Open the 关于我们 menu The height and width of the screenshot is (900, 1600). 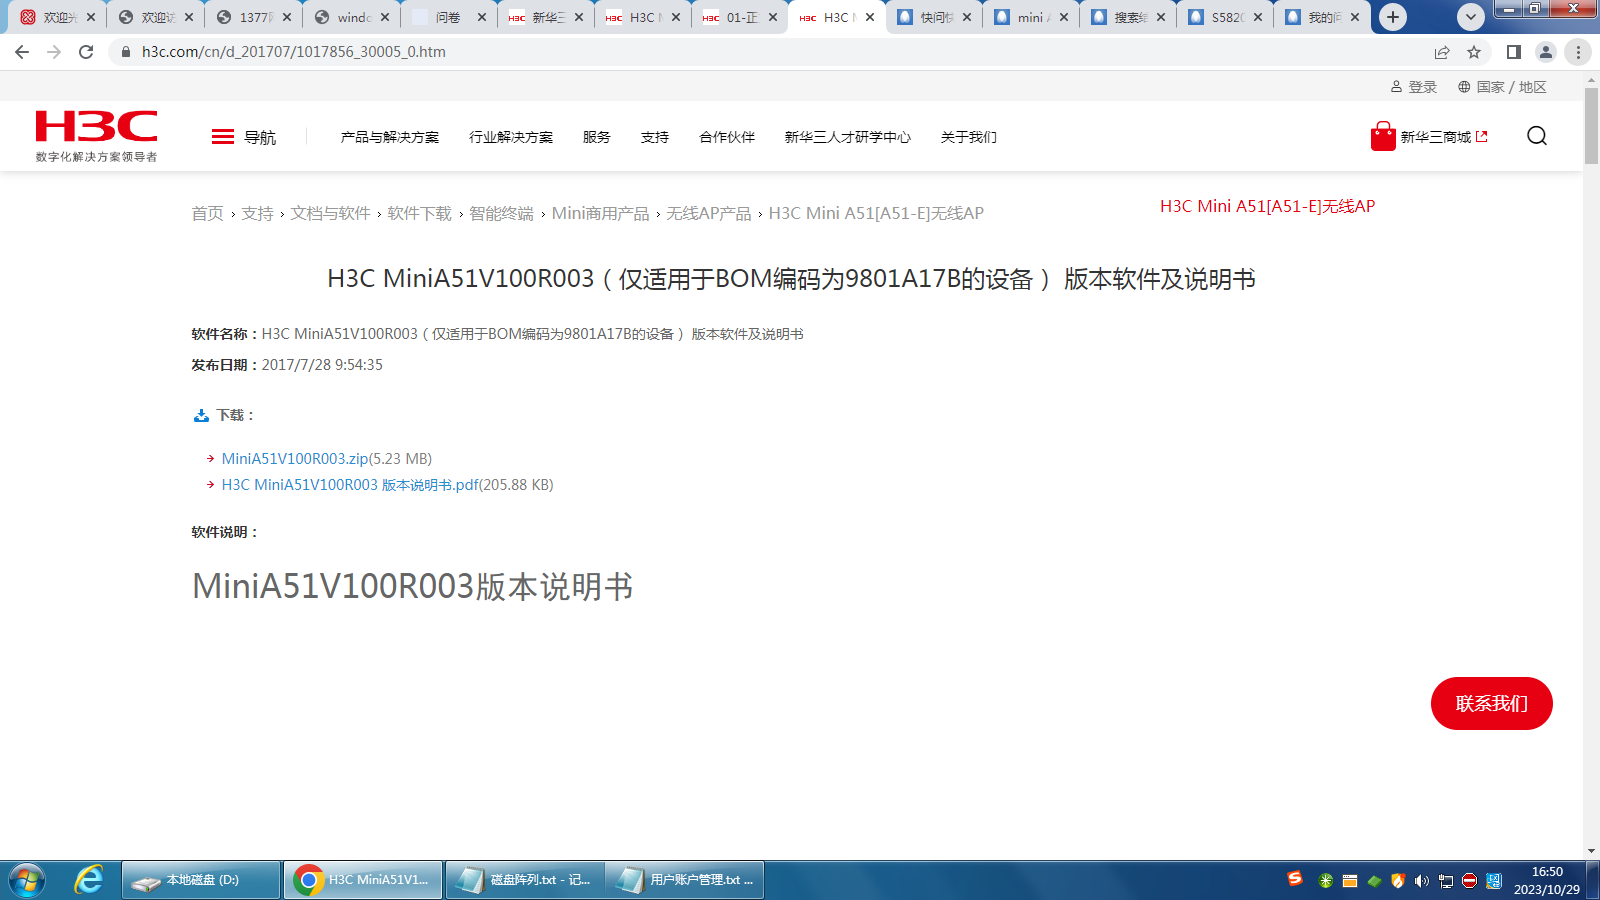[969, 137]
